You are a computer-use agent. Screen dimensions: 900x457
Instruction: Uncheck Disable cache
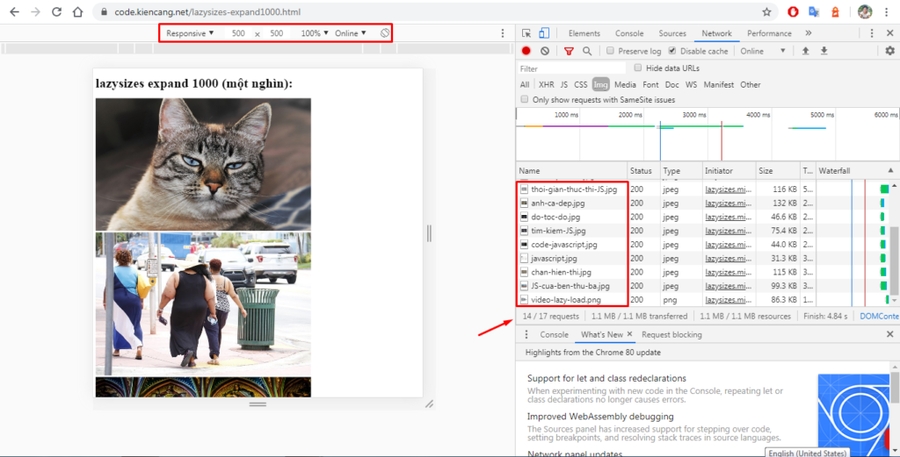(672, 51)
